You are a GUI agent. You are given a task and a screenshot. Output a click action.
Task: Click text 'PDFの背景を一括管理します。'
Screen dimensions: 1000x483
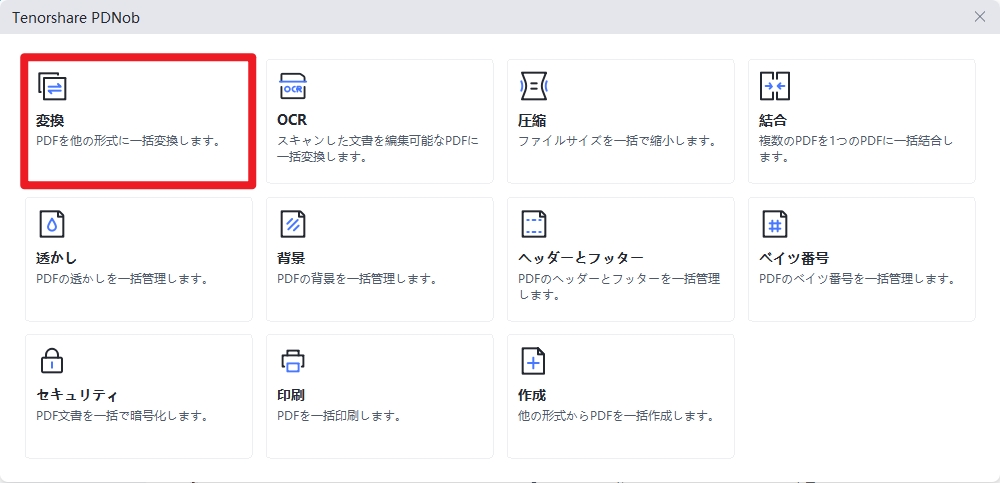coord(357,279)
